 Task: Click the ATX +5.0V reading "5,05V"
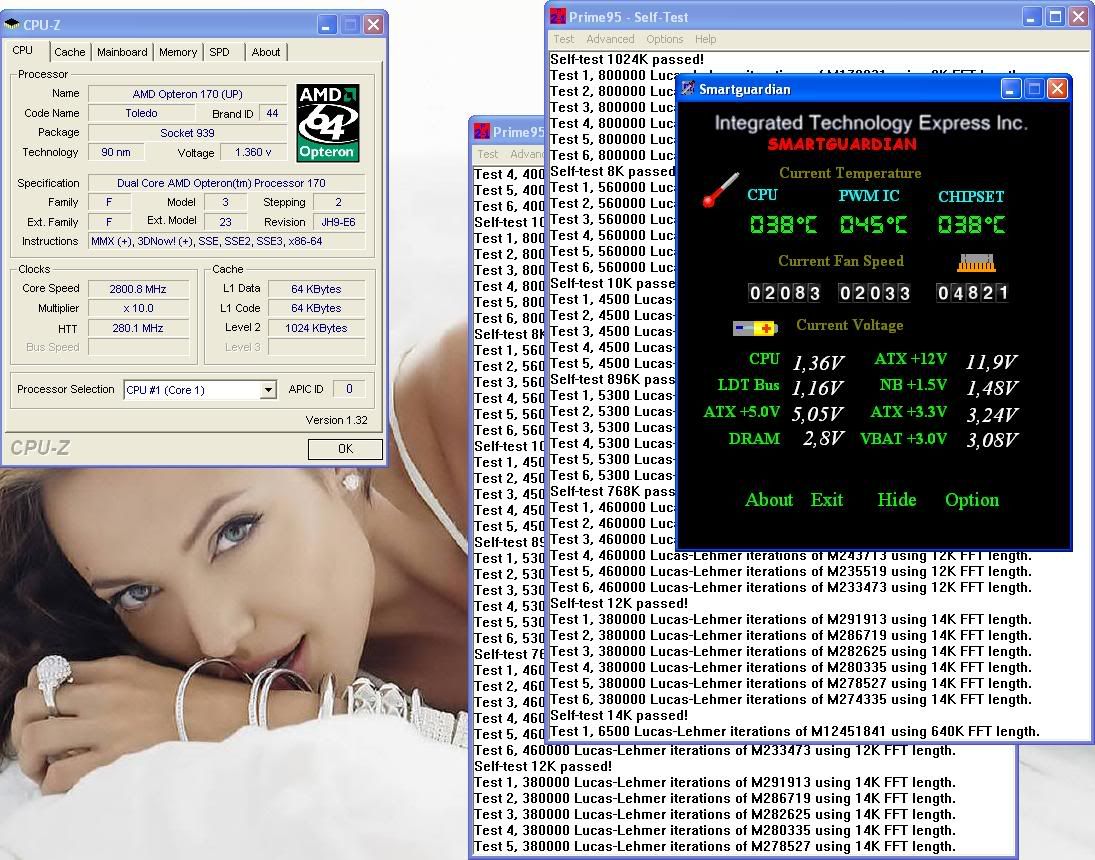817,414
